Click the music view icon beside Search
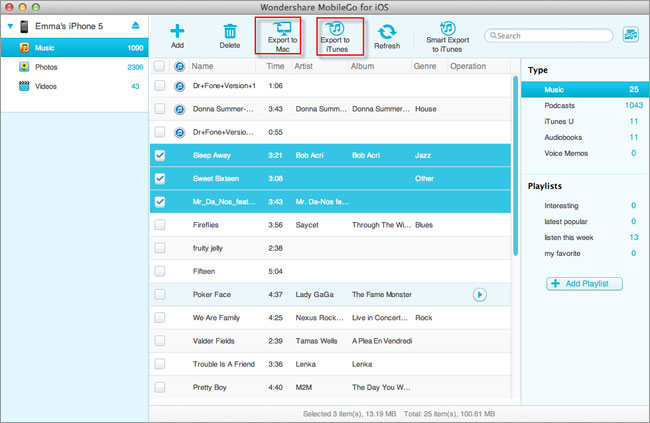 (631, 35)
